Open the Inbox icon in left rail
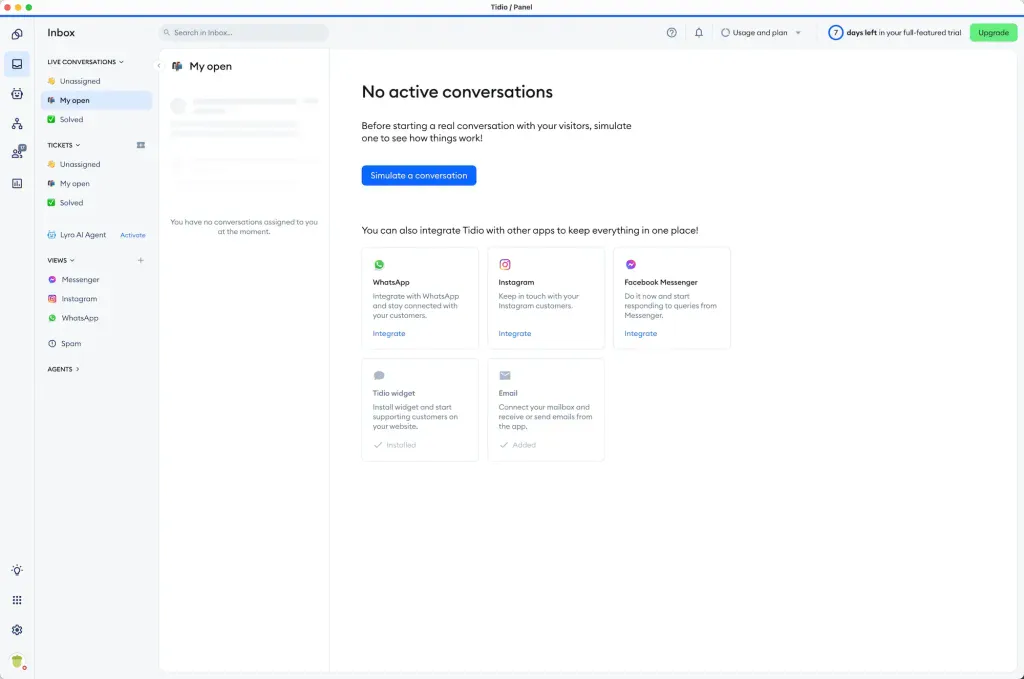The height and width of the screenshot is (679, 1024). [x=17, y=64]
